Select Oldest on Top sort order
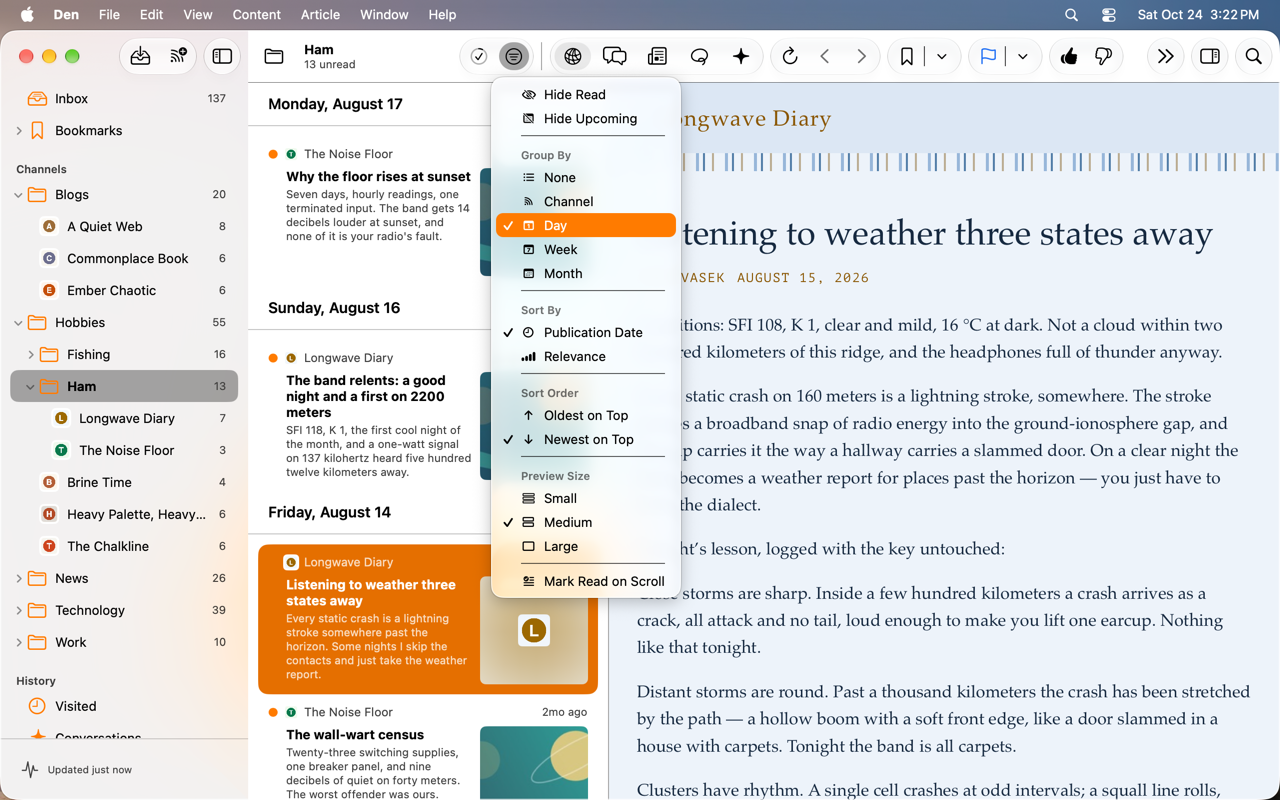The image size is (1280, 800). pyautogui.click(x=586, y=415)
